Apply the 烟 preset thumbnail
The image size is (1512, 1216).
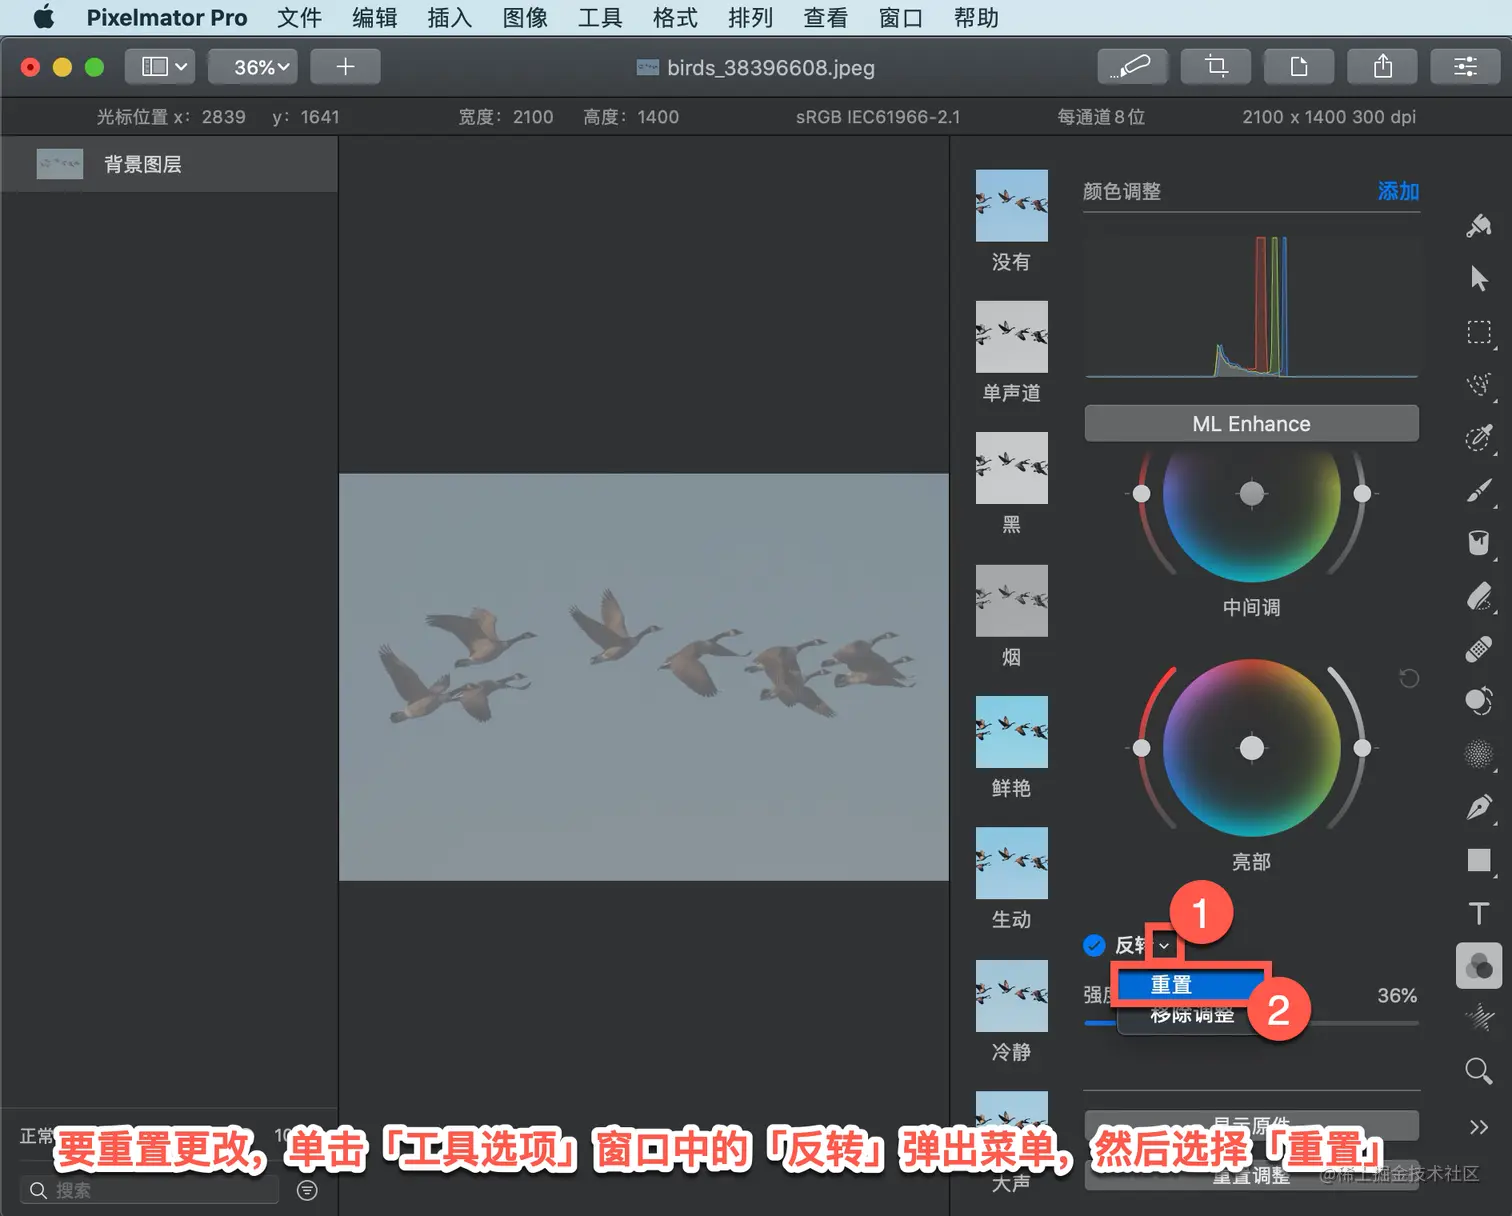pos(1011,600)
